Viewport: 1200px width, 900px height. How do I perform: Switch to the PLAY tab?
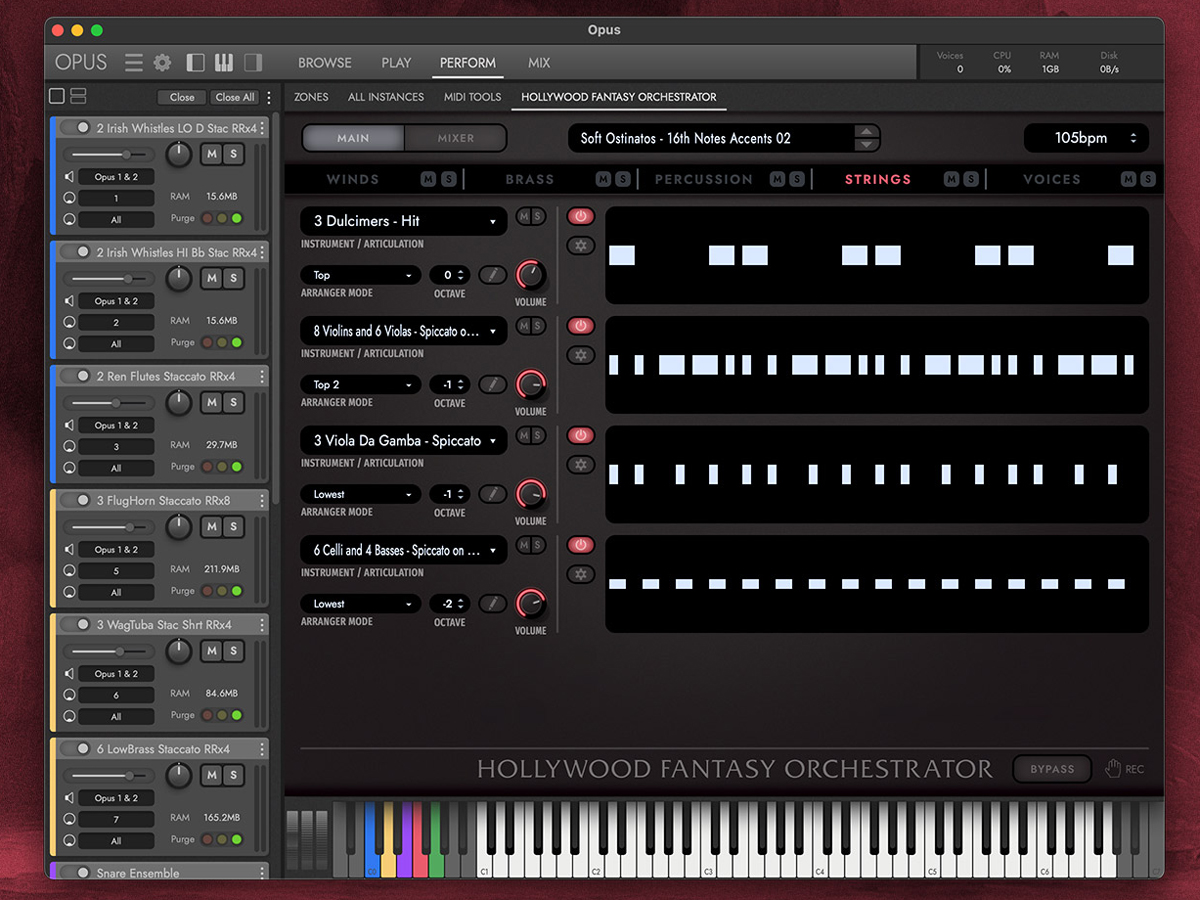click(x=396, y=63)
